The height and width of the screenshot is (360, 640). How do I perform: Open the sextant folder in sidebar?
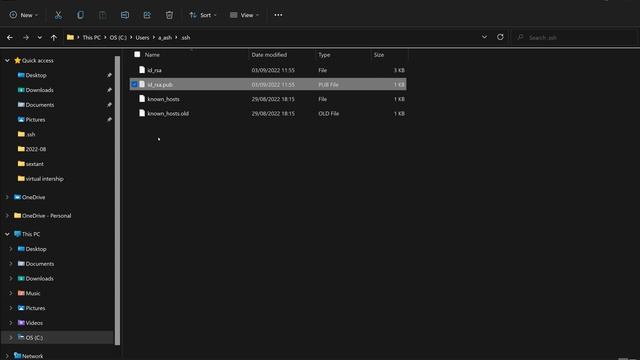click(34, 164)
